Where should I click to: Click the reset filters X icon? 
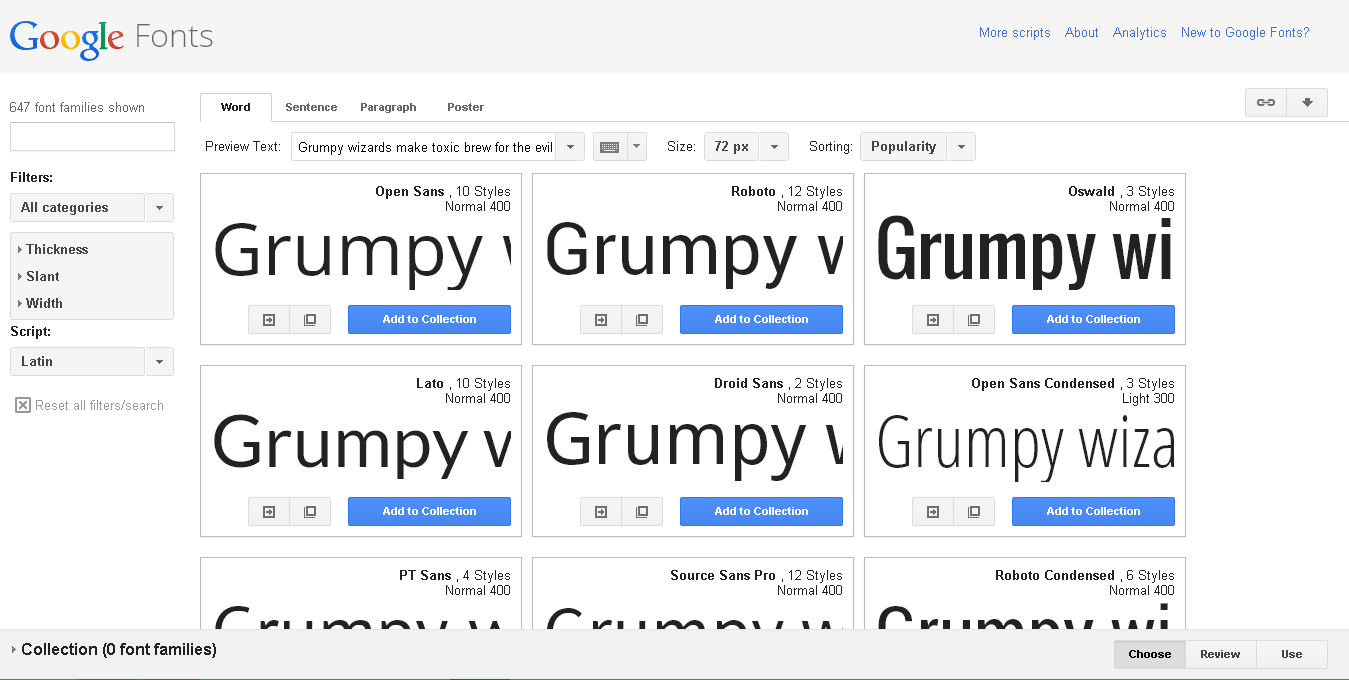(x=23, y=405)
